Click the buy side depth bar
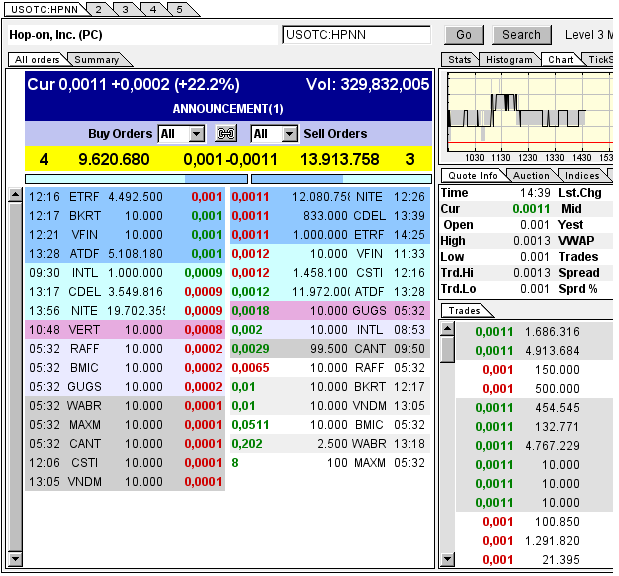Screen dimensions: 619x576 point(136,179)
